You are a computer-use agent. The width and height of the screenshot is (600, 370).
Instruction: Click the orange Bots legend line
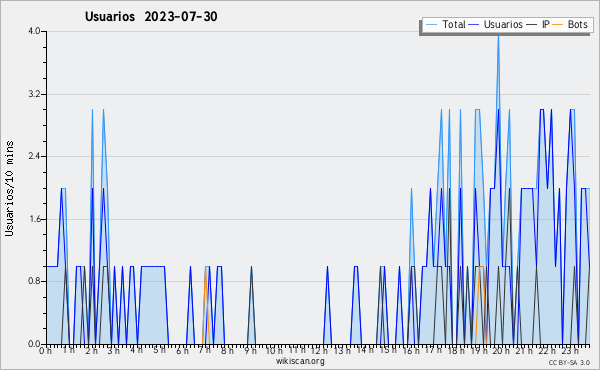click(558, 25)
